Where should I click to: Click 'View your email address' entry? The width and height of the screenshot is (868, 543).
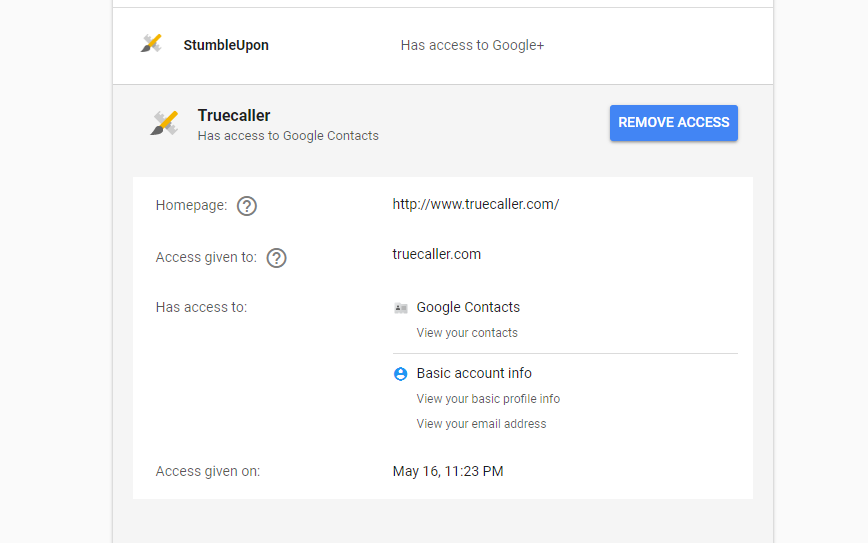(481, 423)
